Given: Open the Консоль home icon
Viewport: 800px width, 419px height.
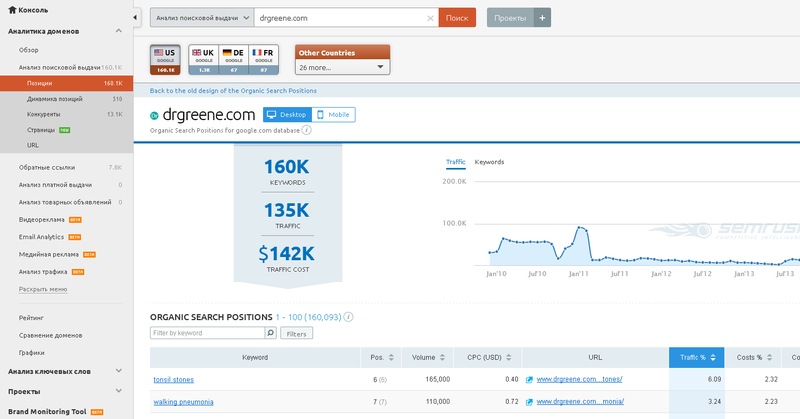Looking at the screenshot, I should [x=12, y=10].
